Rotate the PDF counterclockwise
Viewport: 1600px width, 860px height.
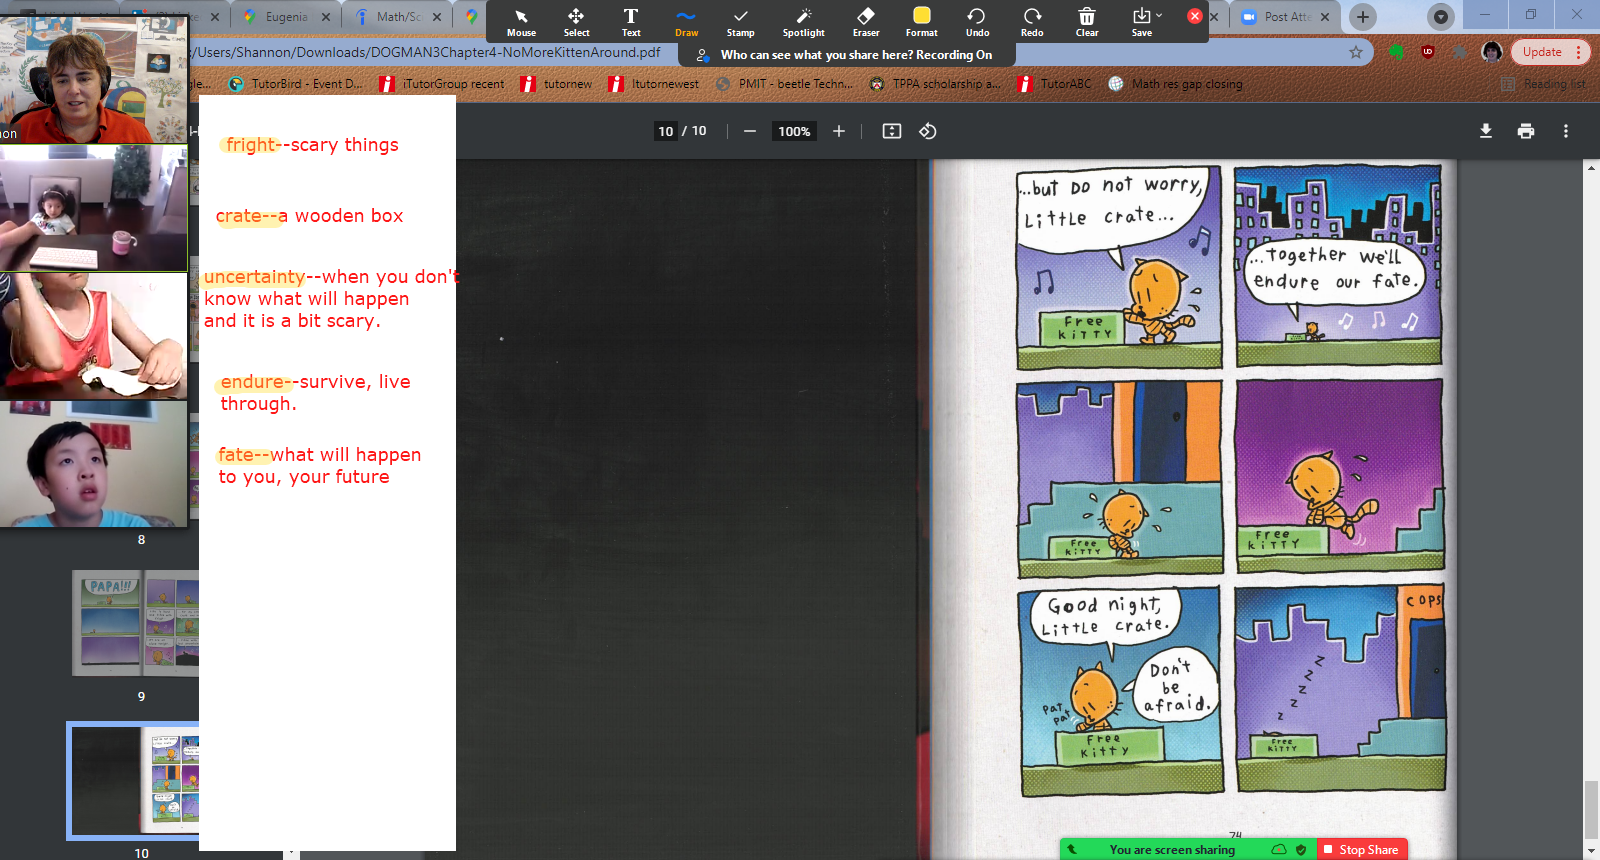(928, 131)
